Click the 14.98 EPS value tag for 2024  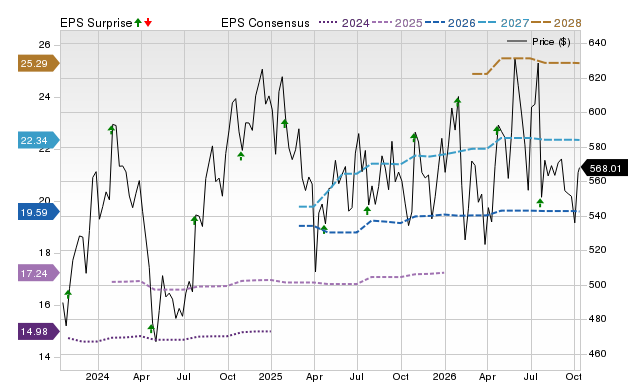[x=38, y=331]
